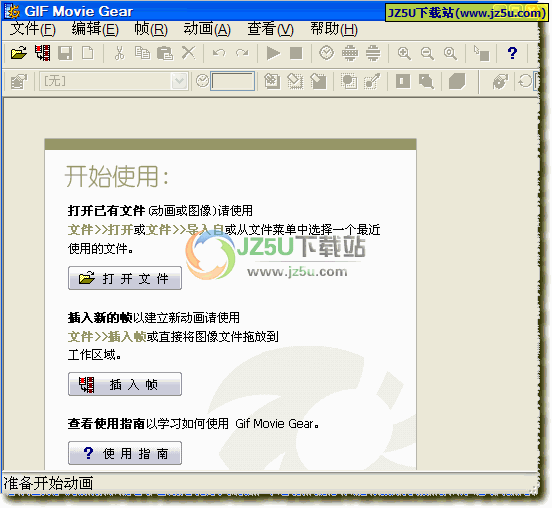Screen dimensions: 552x508
Task: Click the Open file folder toolbar icon
Action: [19, 53]
